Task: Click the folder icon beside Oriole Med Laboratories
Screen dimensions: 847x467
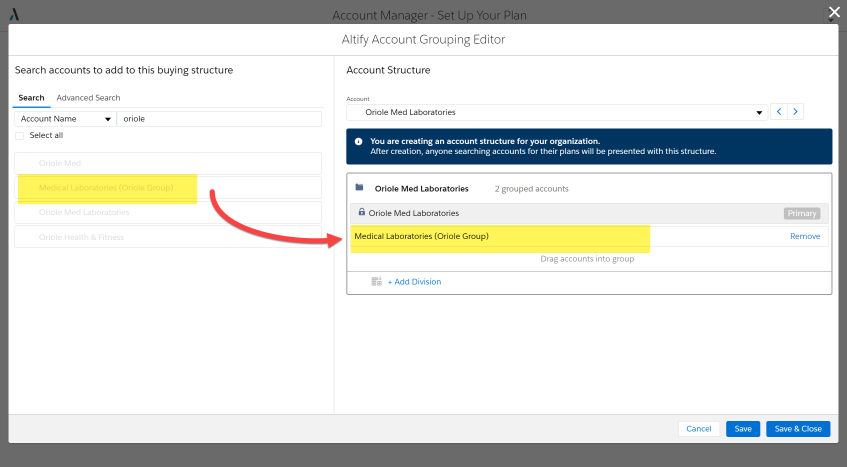Action: tap(359, 187)
